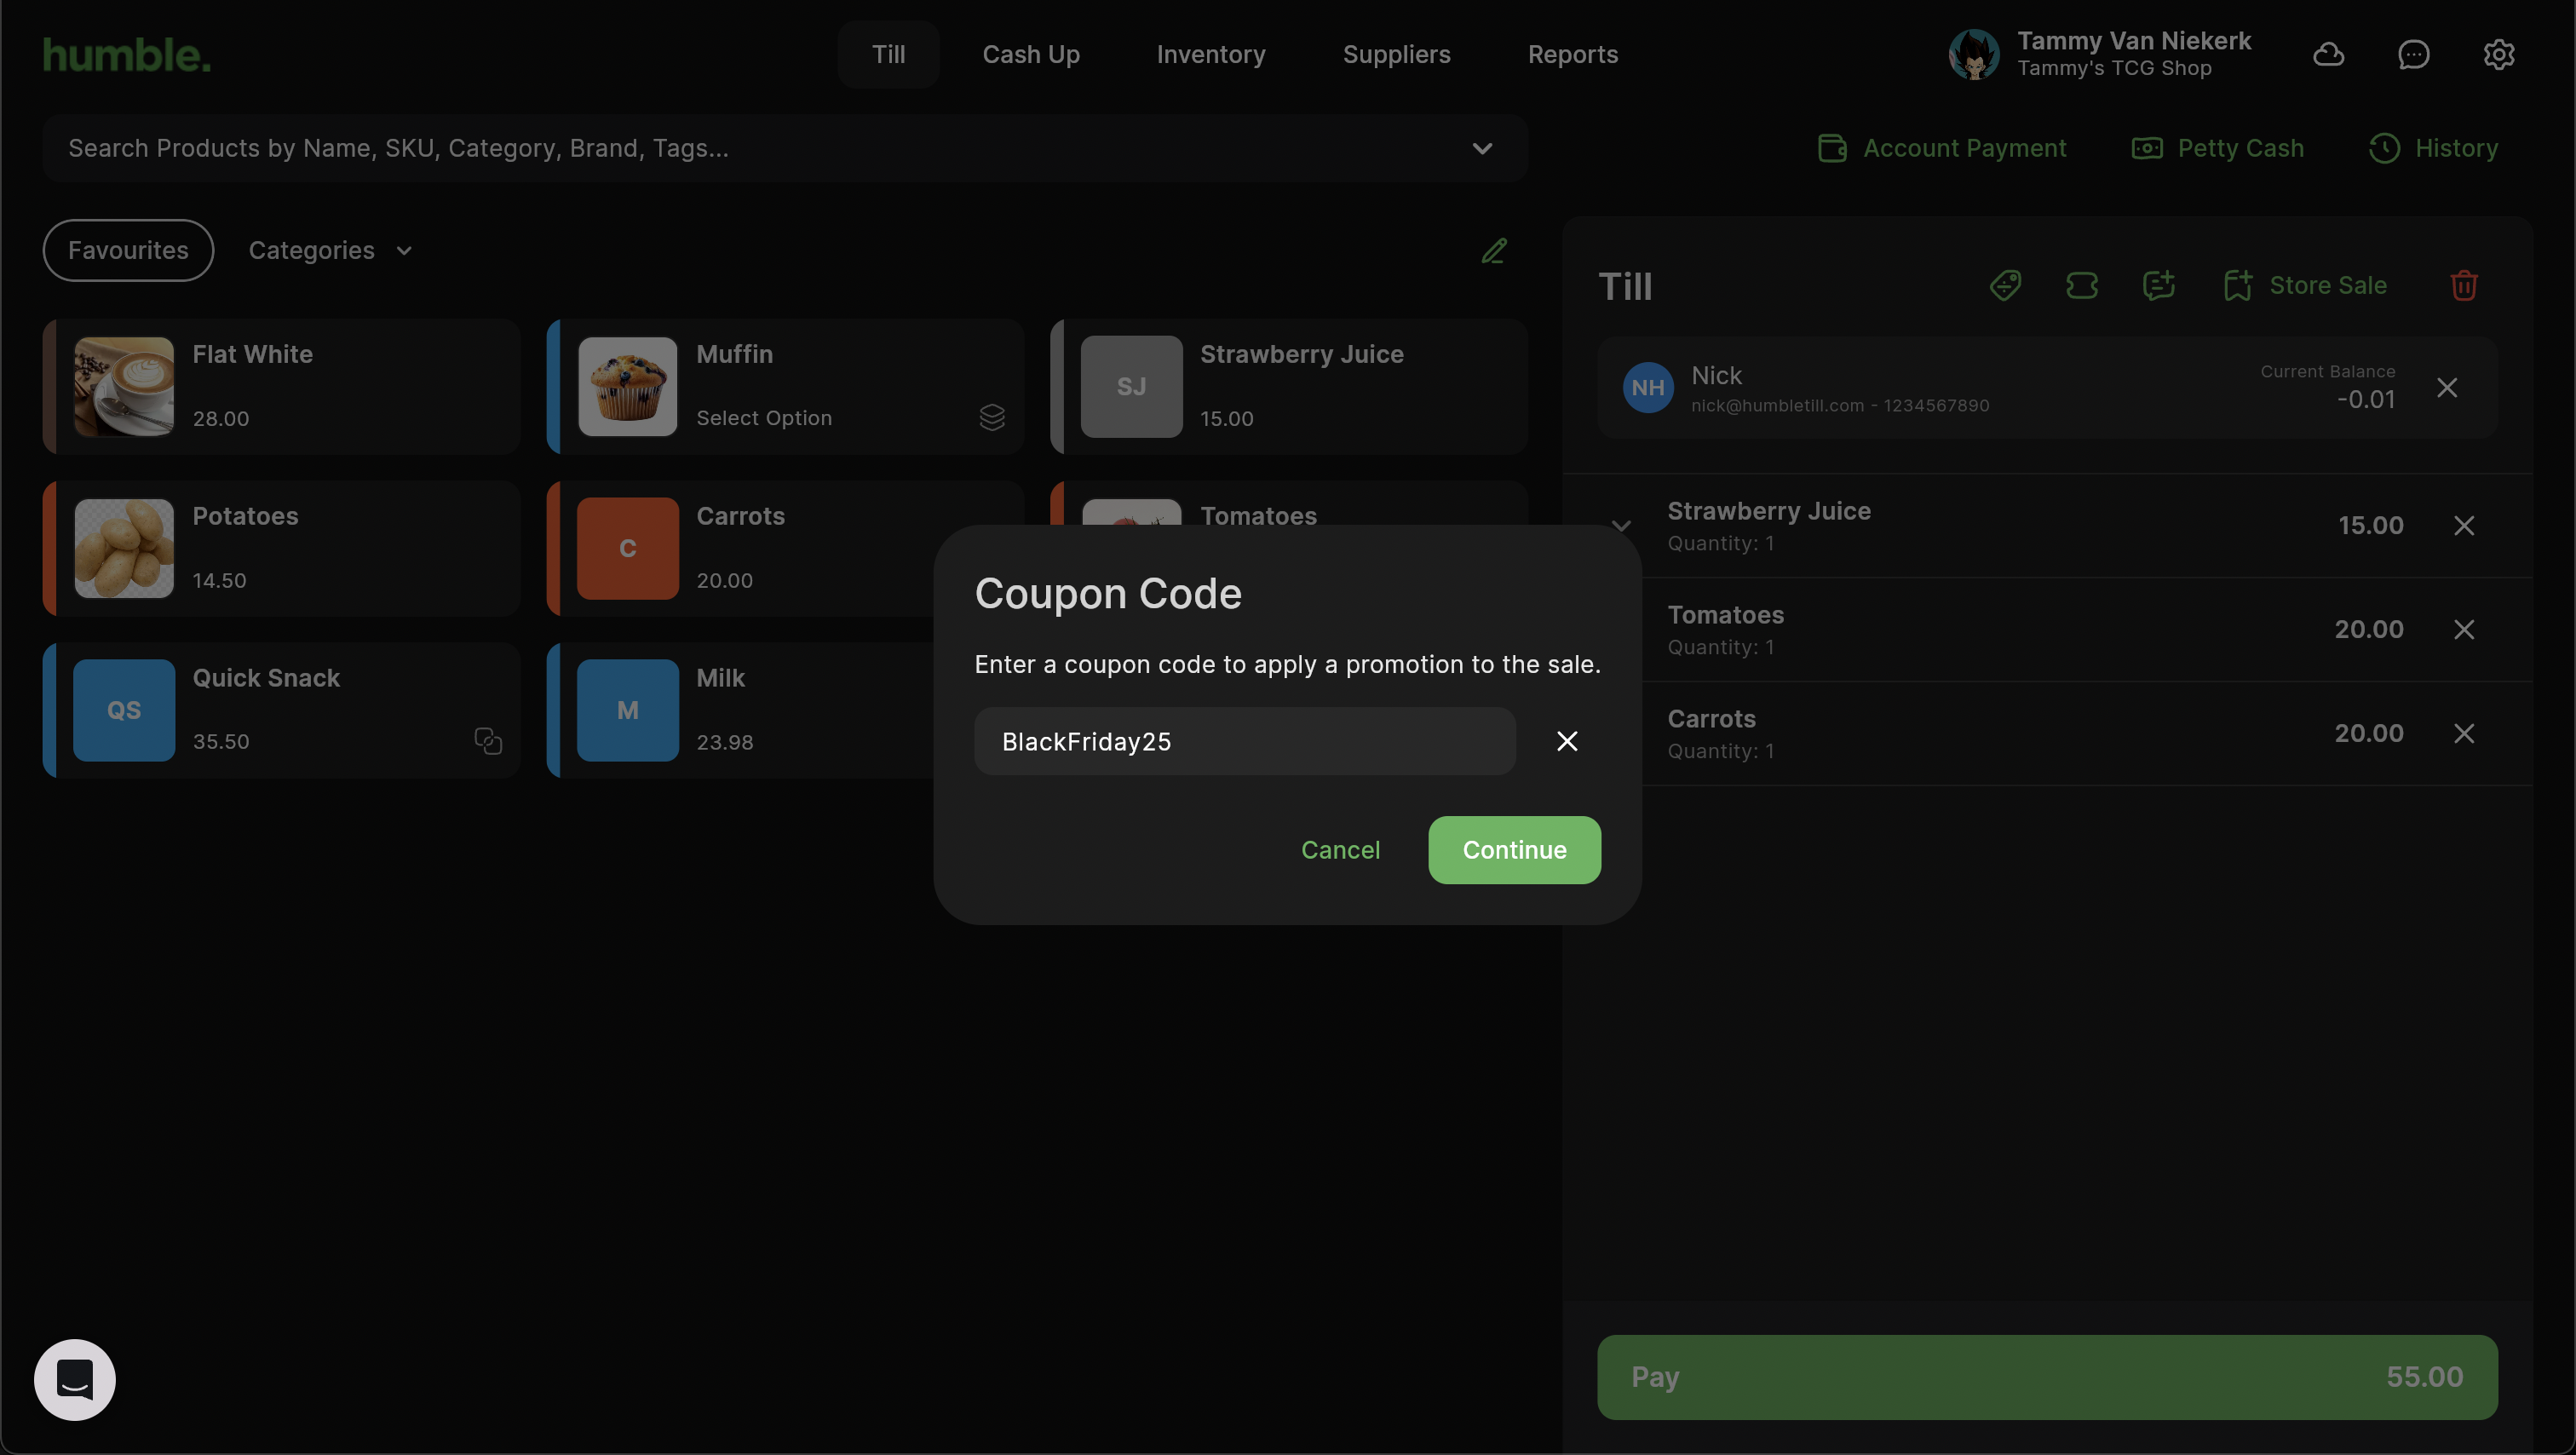Open the chat message icon in header
The width and height of the screenshot is (2576, 1455).
tap(2414, 54)
